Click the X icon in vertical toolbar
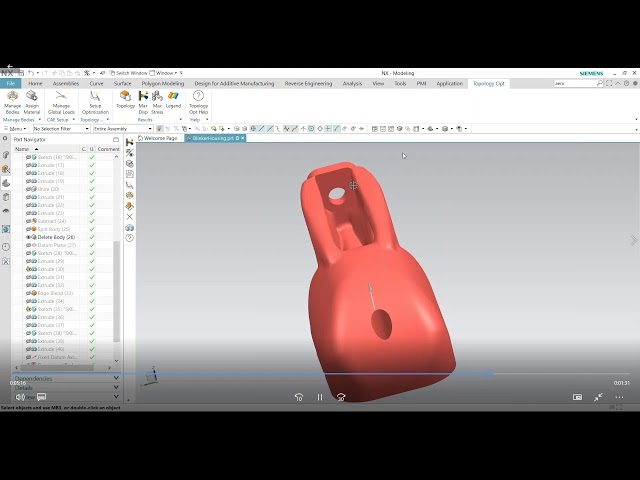 pyautogui.click(x=129, y=217)
